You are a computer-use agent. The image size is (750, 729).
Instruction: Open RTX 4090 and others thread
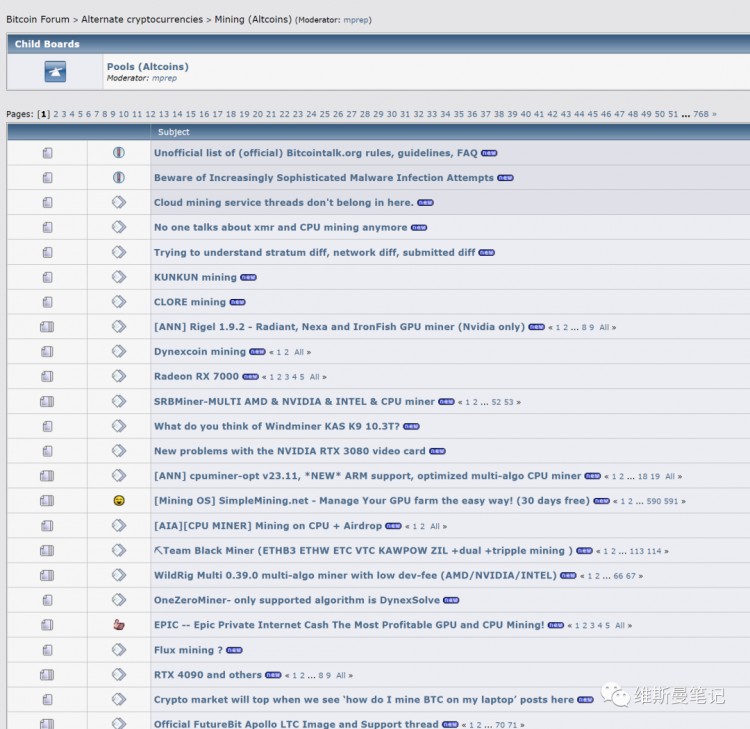point(208,675)
